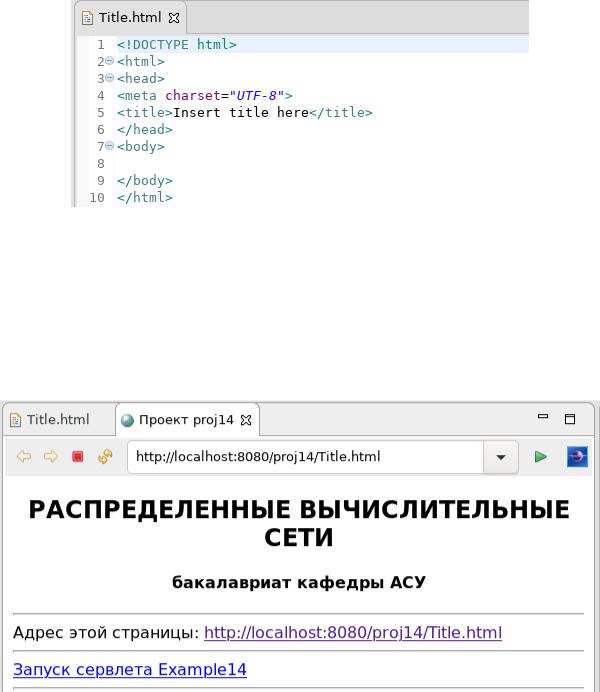Click the <html> opening tag on line 2
Viewport: 600px width, 692px height.
click(x=141, y=61)
